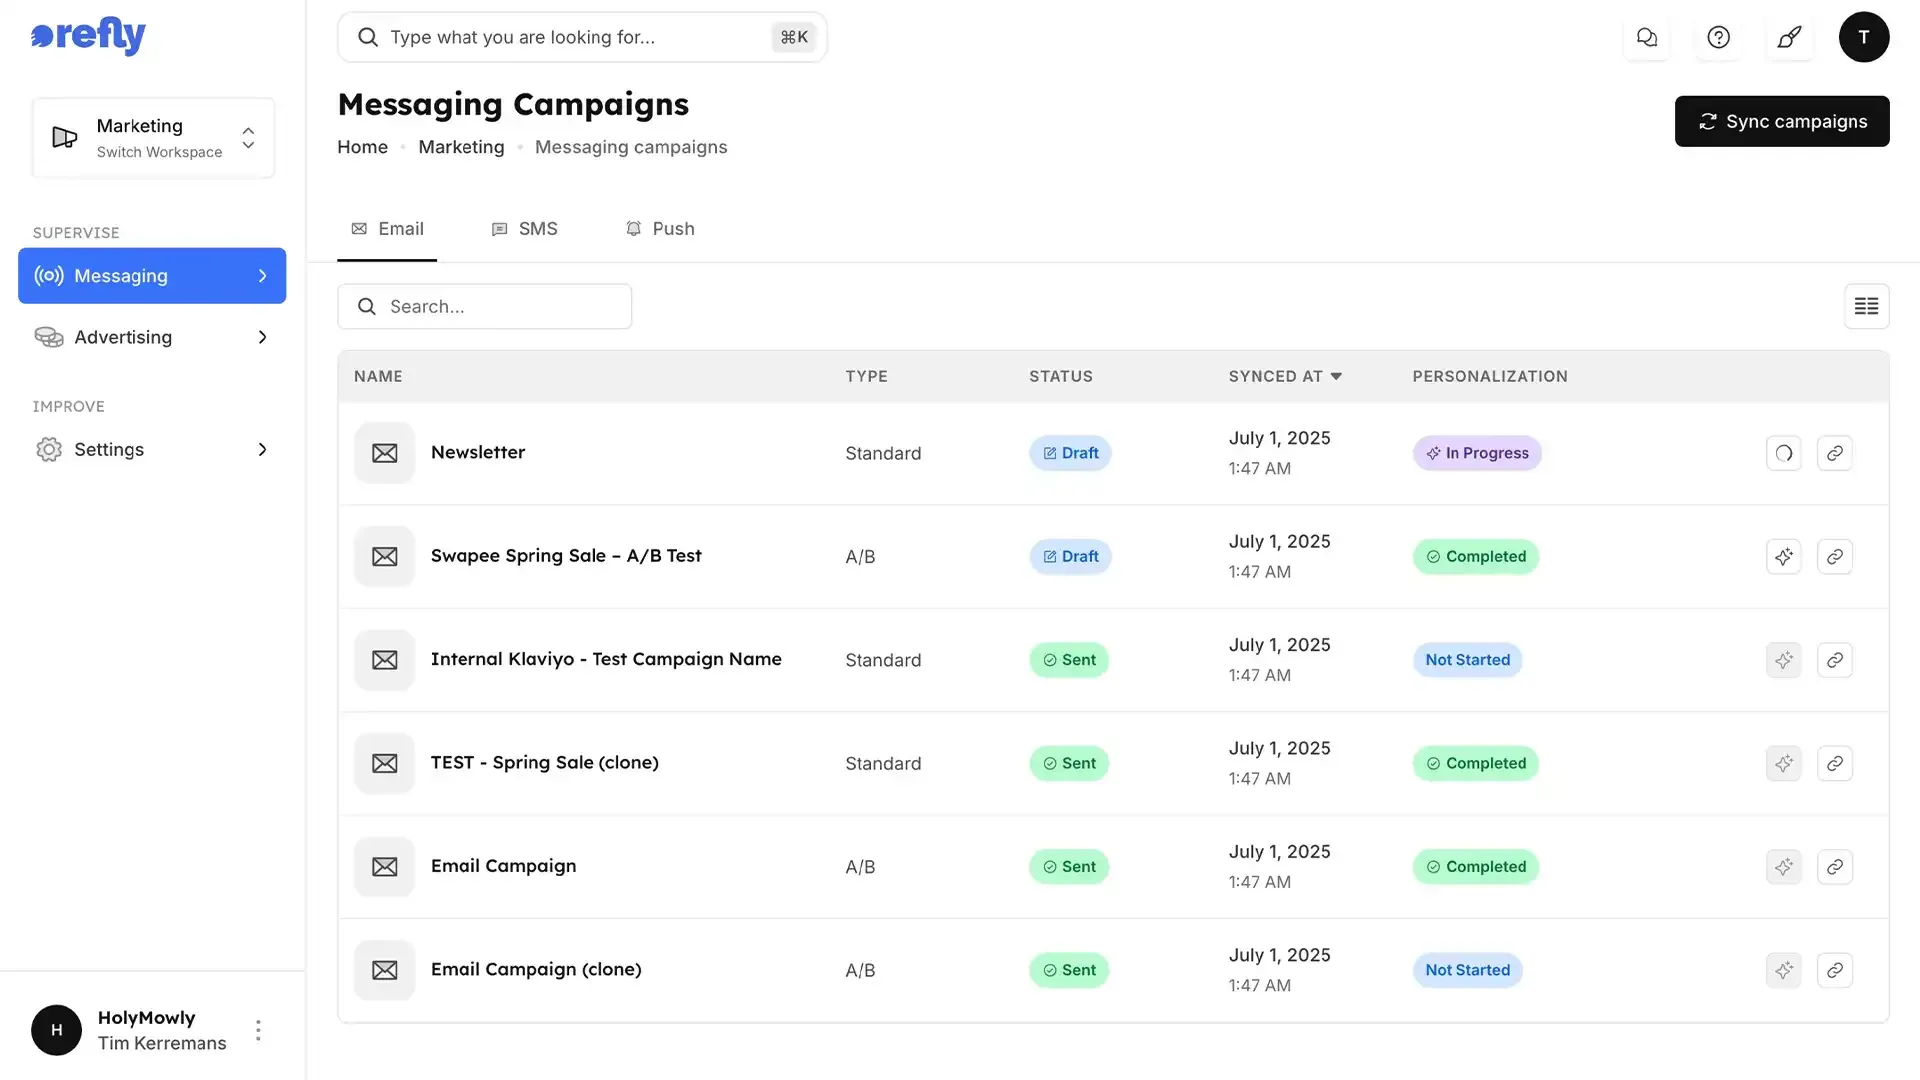The image size is (1920, 1080).
Task: Click the H avatar for HolyMowly
Action: [x=56, y=1030]
